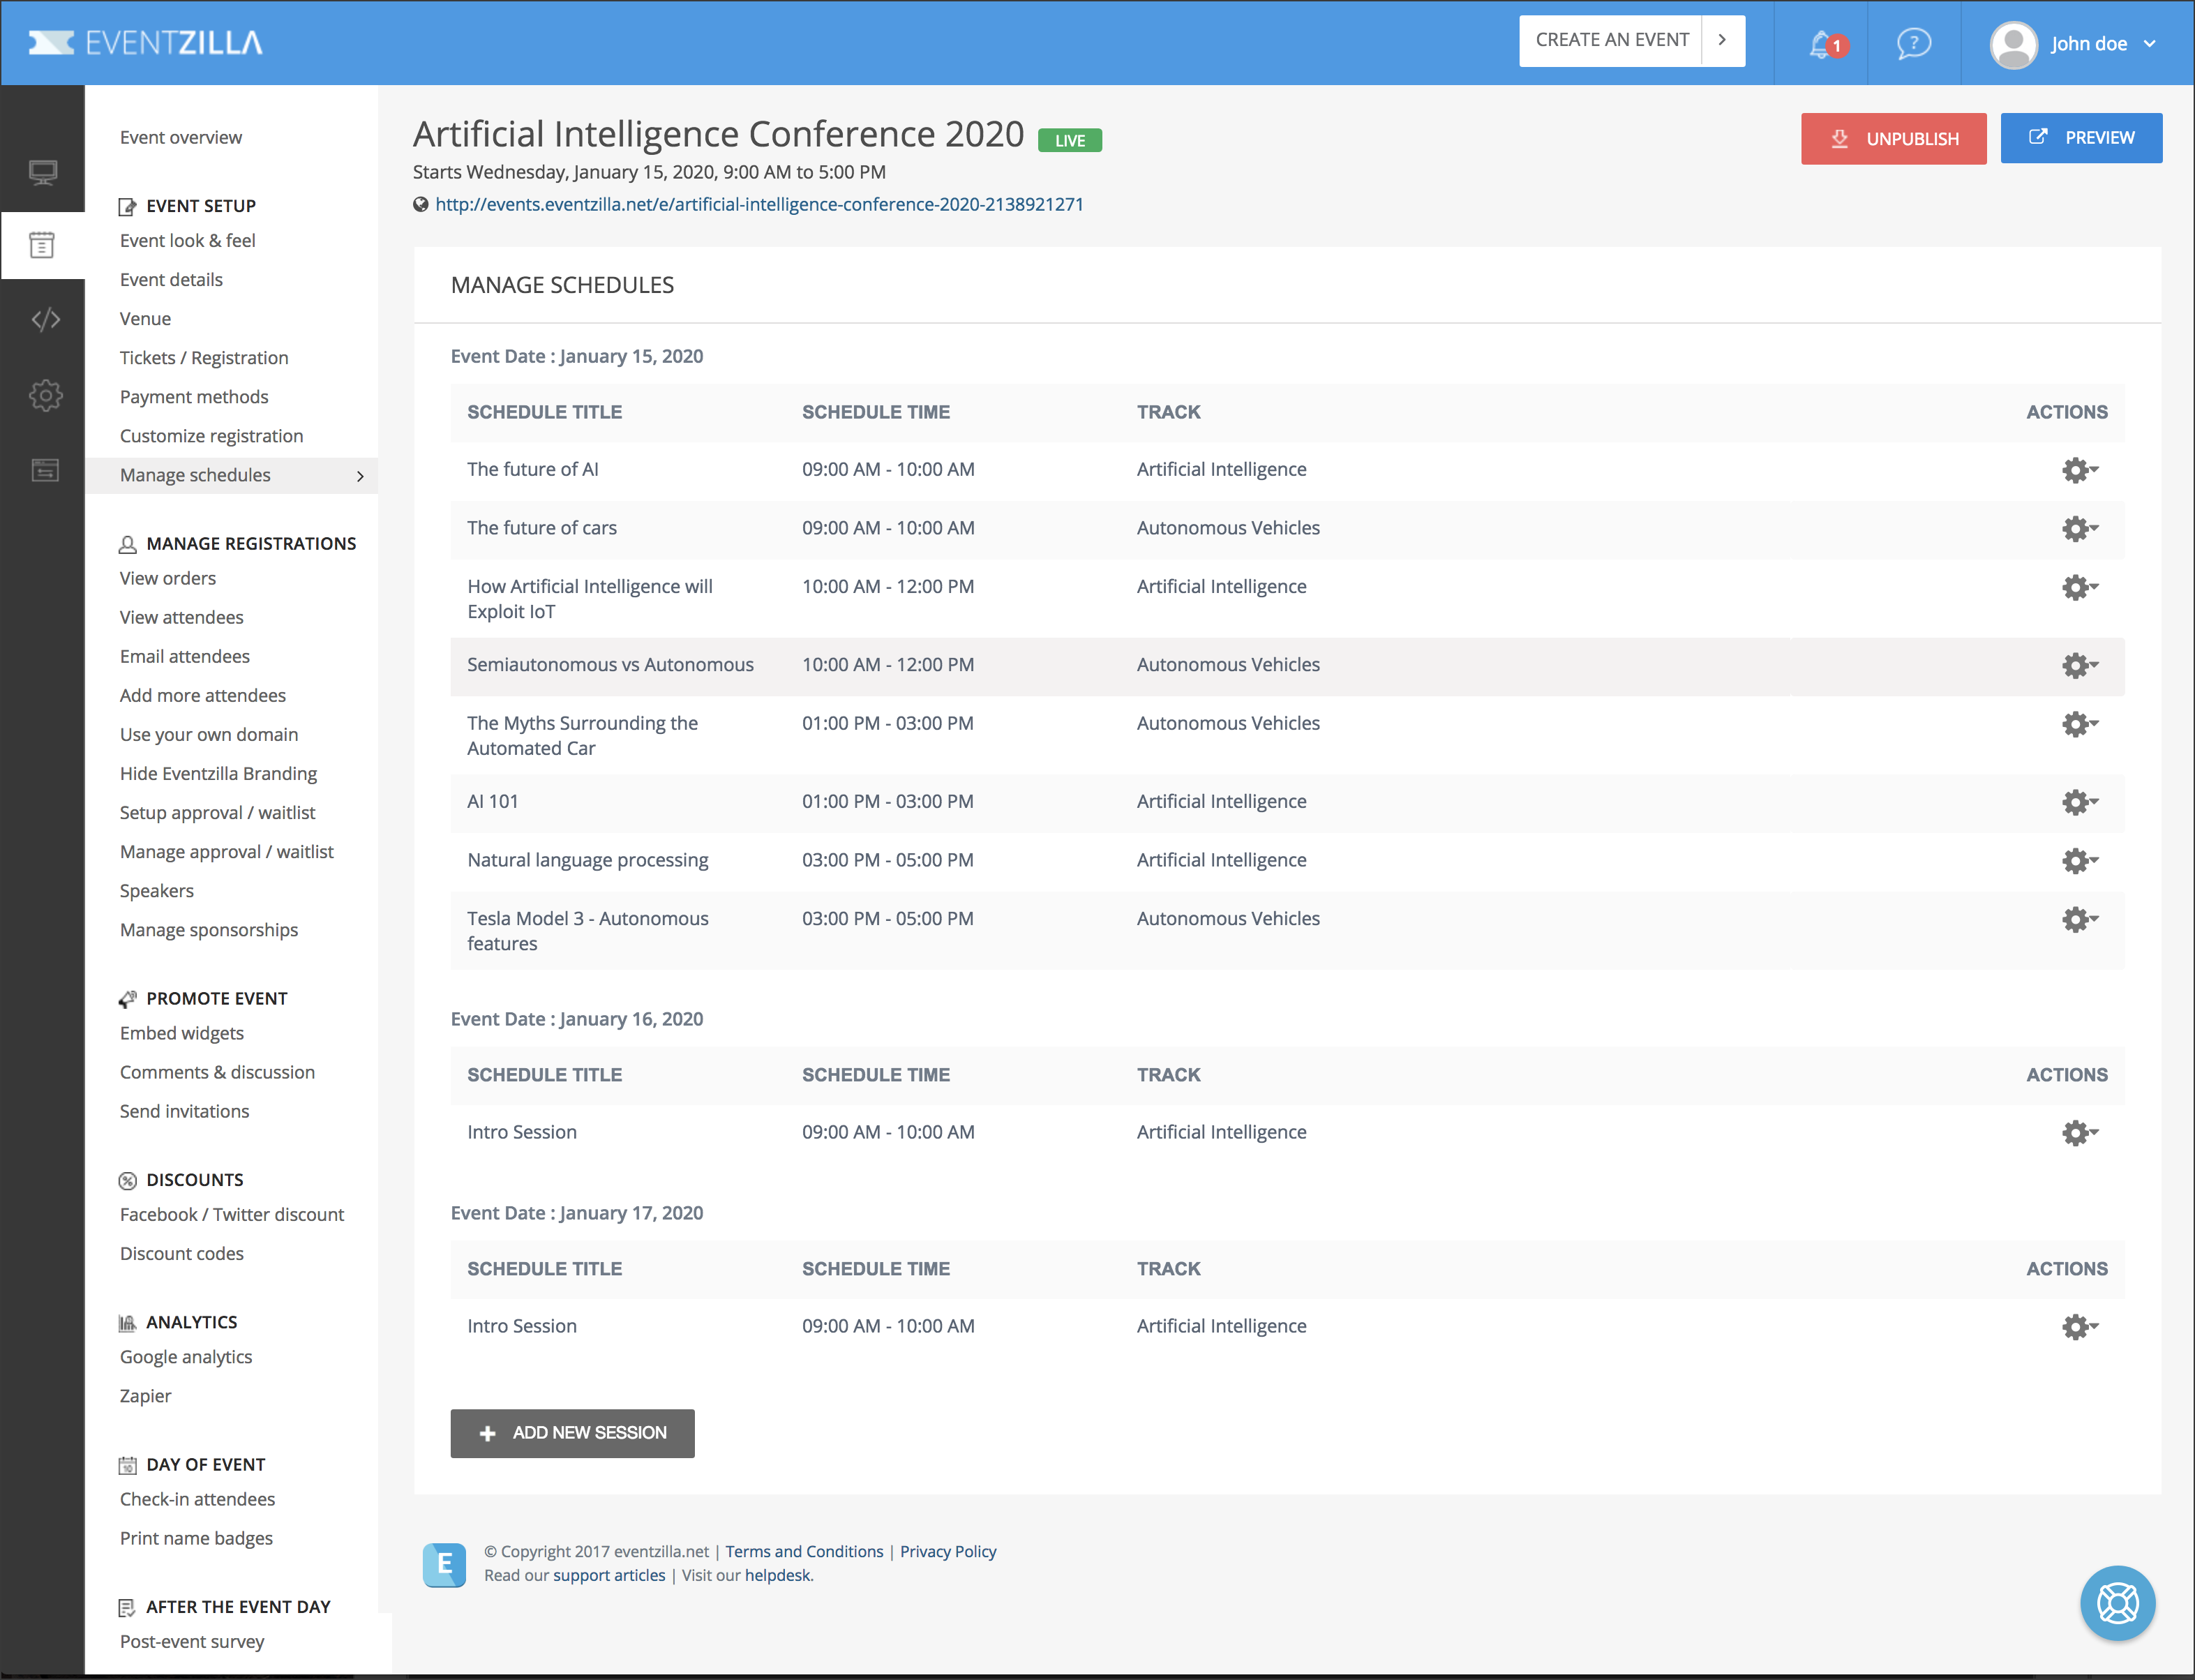Open the event URL link

pyautogui.click(x=759, y=204)
